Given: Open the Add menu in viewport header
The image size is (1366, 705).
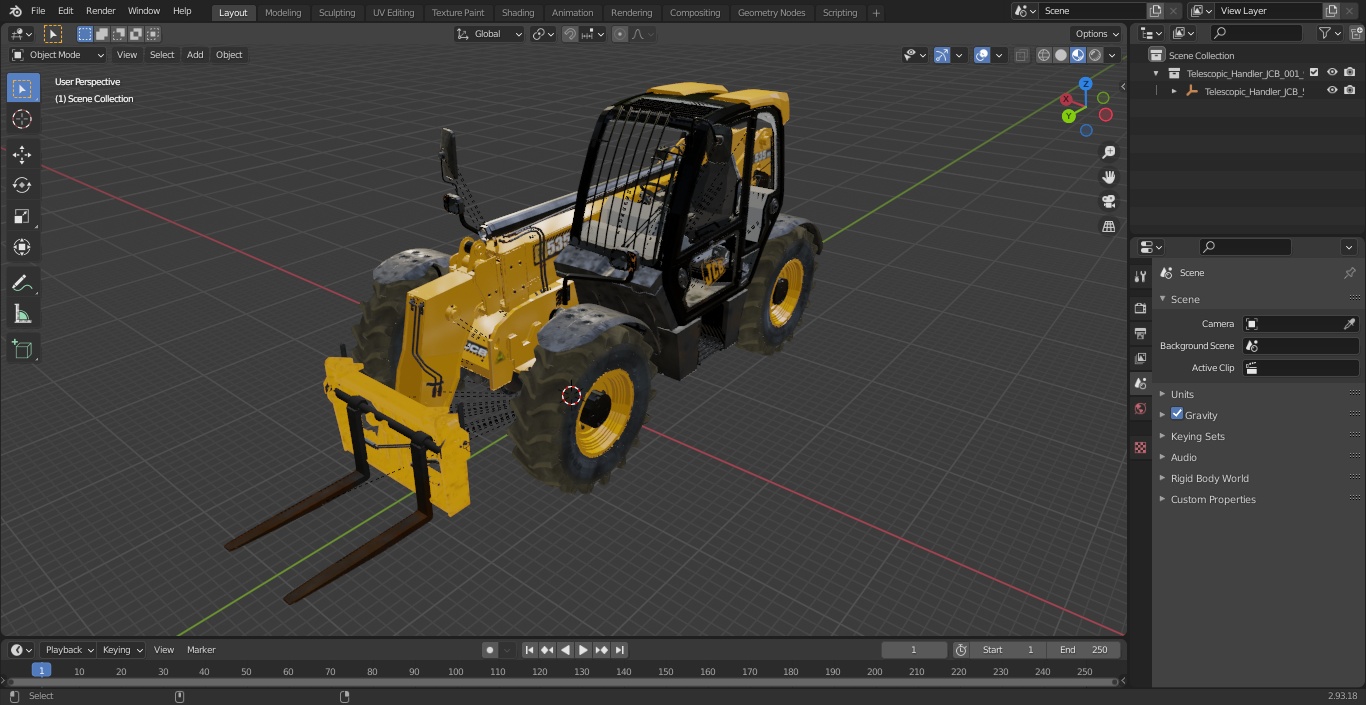Looking at the screenshot, I should coord(195,55).
